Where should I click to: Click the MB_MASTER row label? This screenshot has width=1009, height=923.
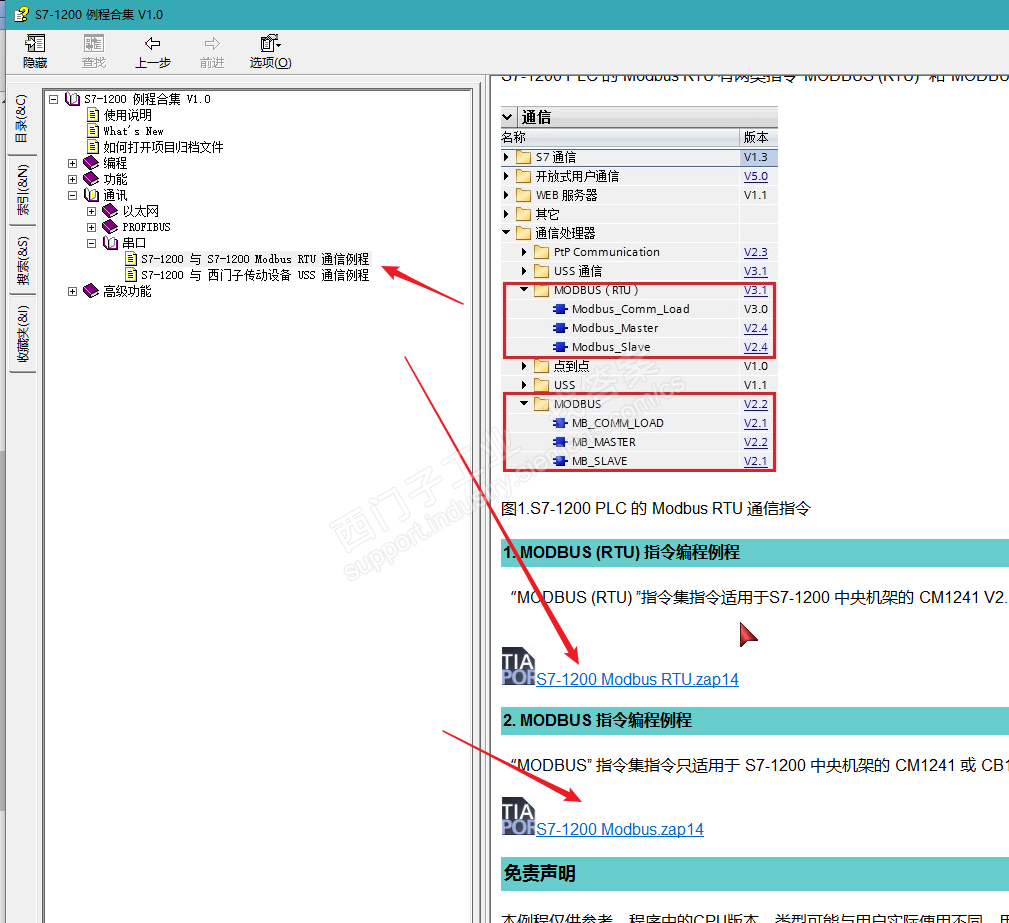click(604, 442)
